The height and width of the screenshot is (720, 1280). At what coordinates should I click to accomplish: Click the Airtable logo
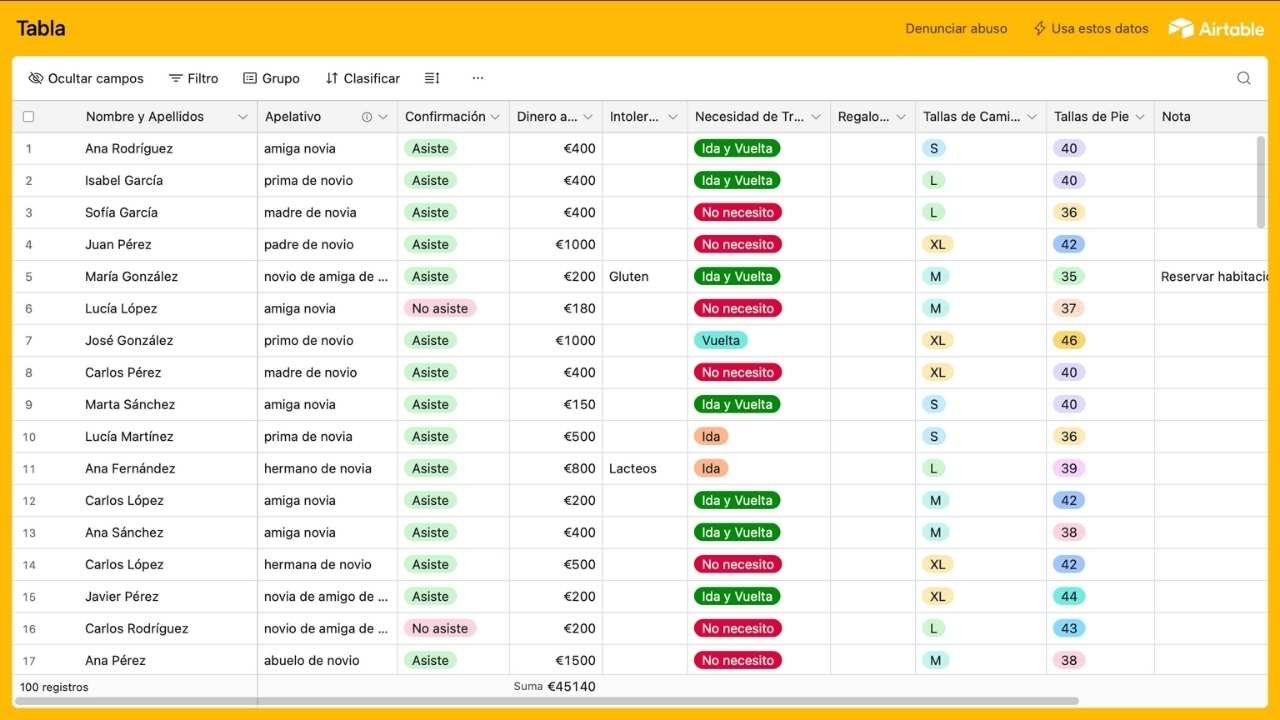coord(1216,28)
